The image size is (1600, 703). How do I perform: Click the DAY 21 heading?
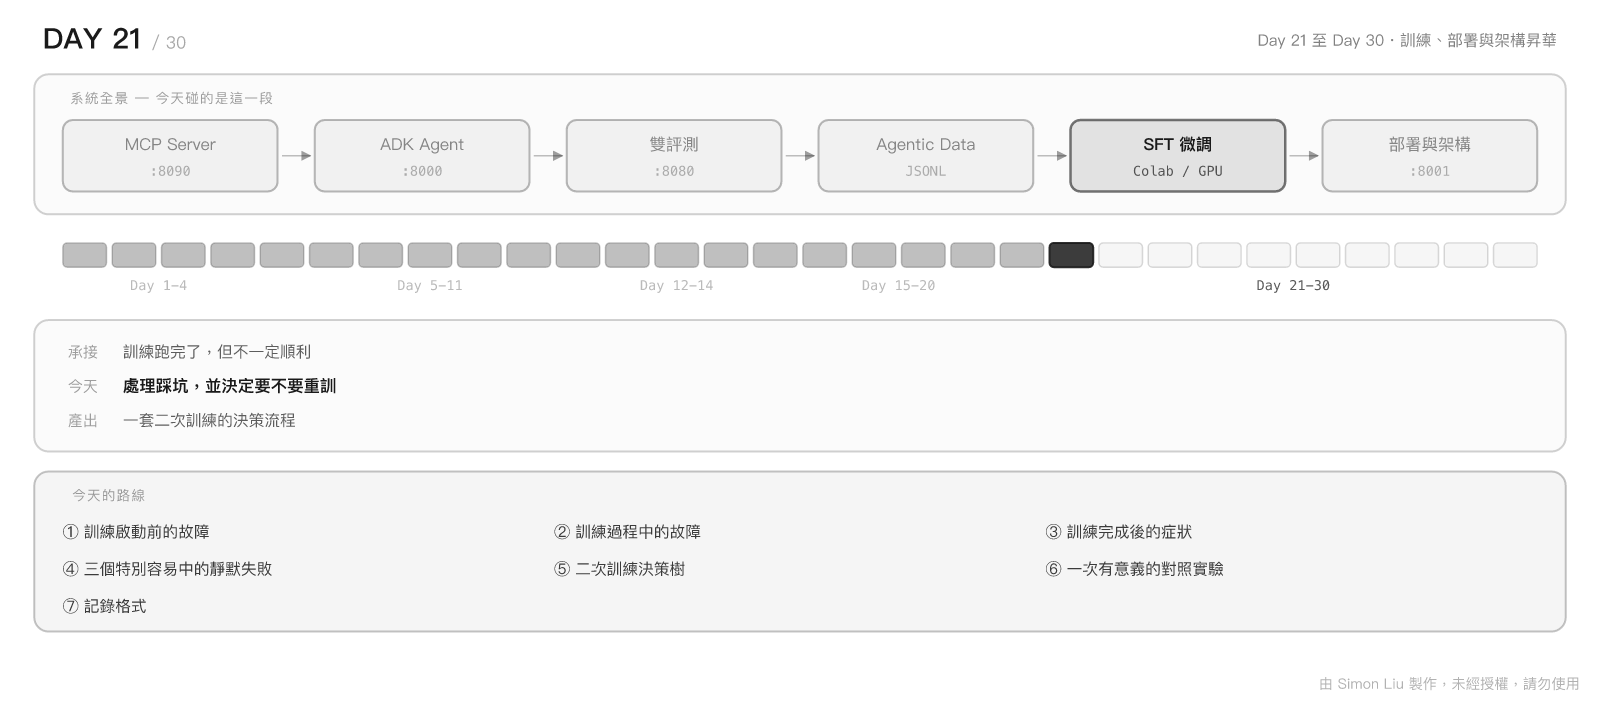tap(92, 39)
